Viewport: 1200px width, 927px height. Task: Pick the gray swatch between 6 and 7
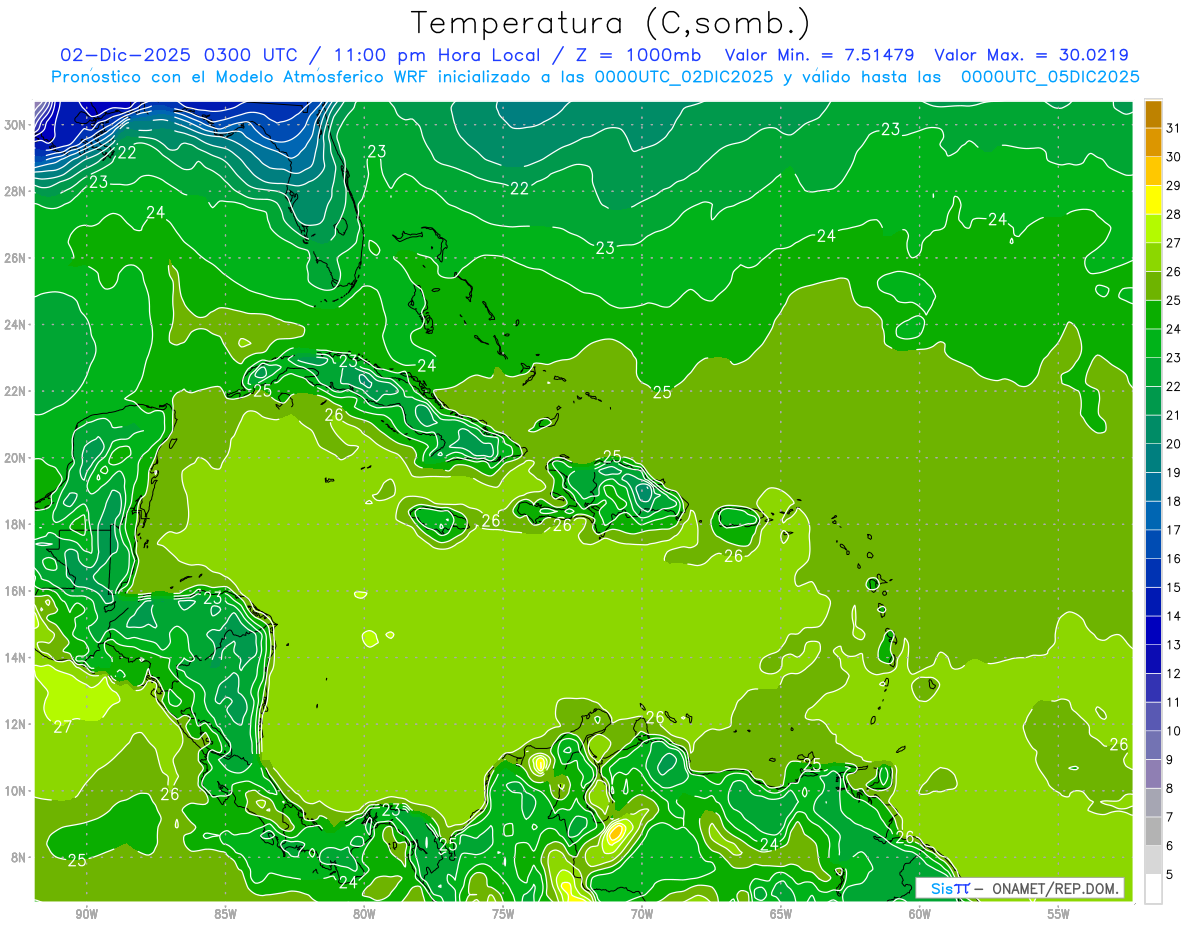(x=1153, y=832)
